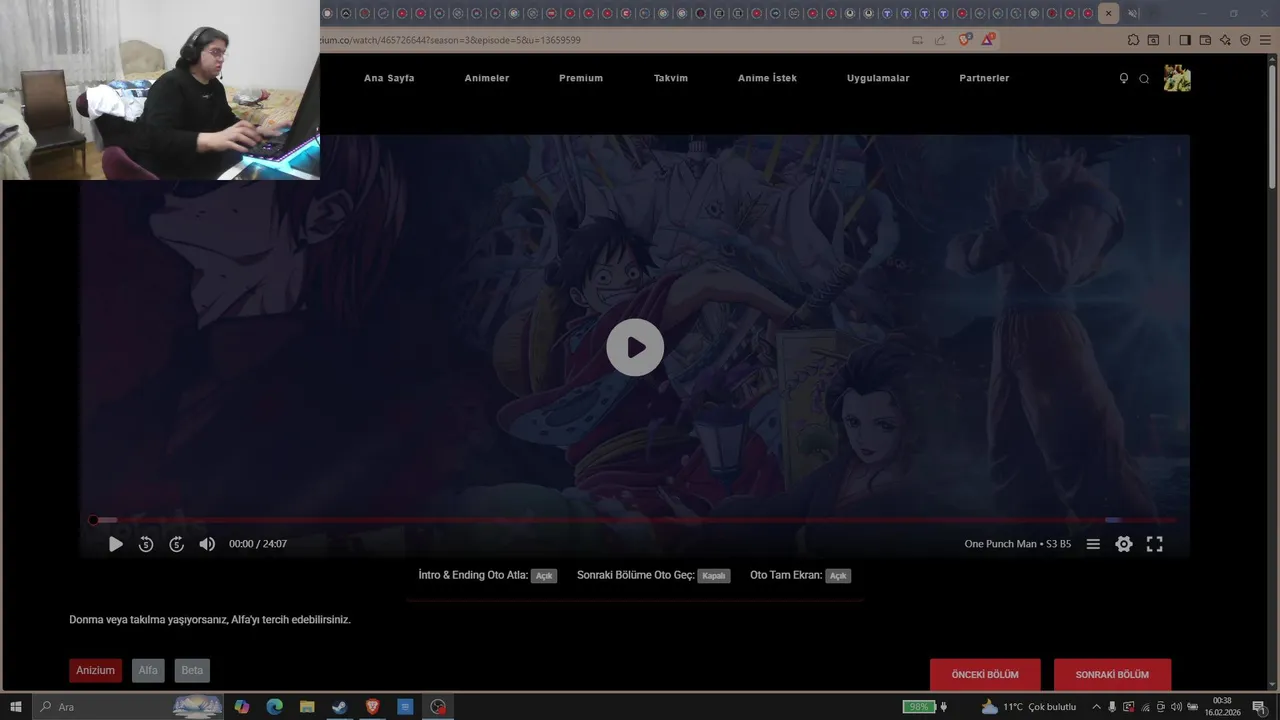
Task: Open the Takvim page
Action: click(x=671, y=78)
